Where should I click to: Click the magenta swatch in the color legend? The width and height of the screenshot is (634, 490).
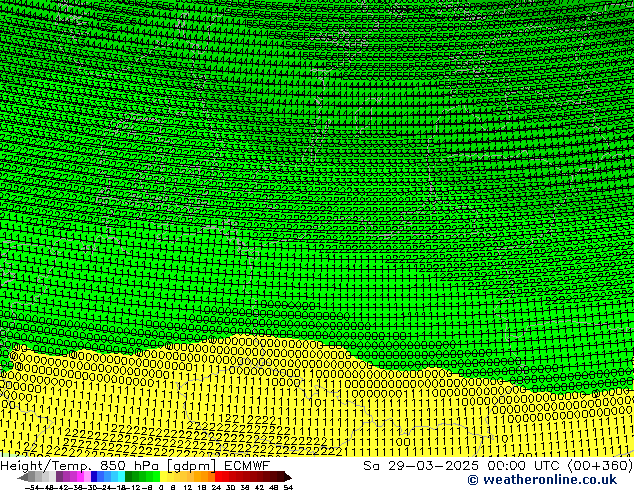[80, 477]
